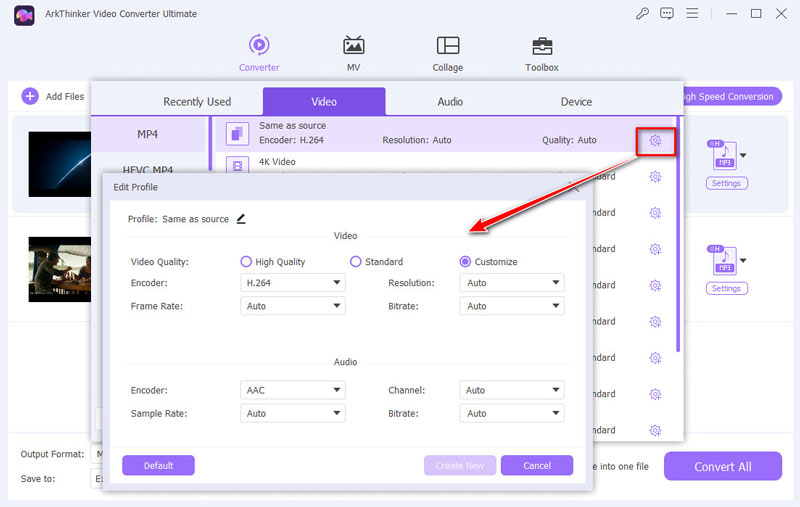Open the audio Encoder AAC dropdown
This screenshot has width=800, height=507.
[293, 390]
